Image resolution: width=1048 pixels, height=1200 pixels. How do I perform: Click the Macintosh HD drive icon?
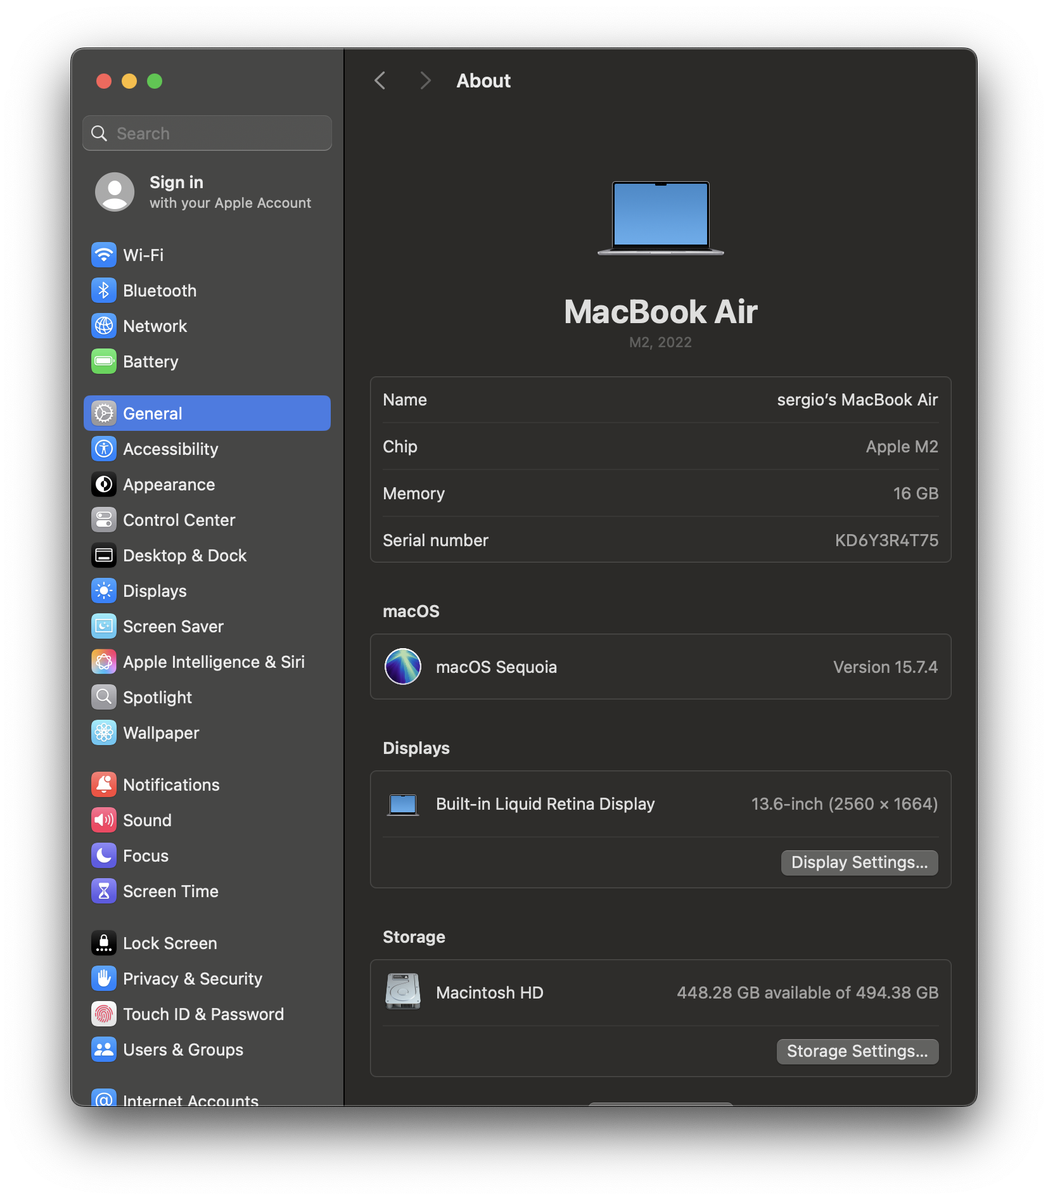pos(403,992)
